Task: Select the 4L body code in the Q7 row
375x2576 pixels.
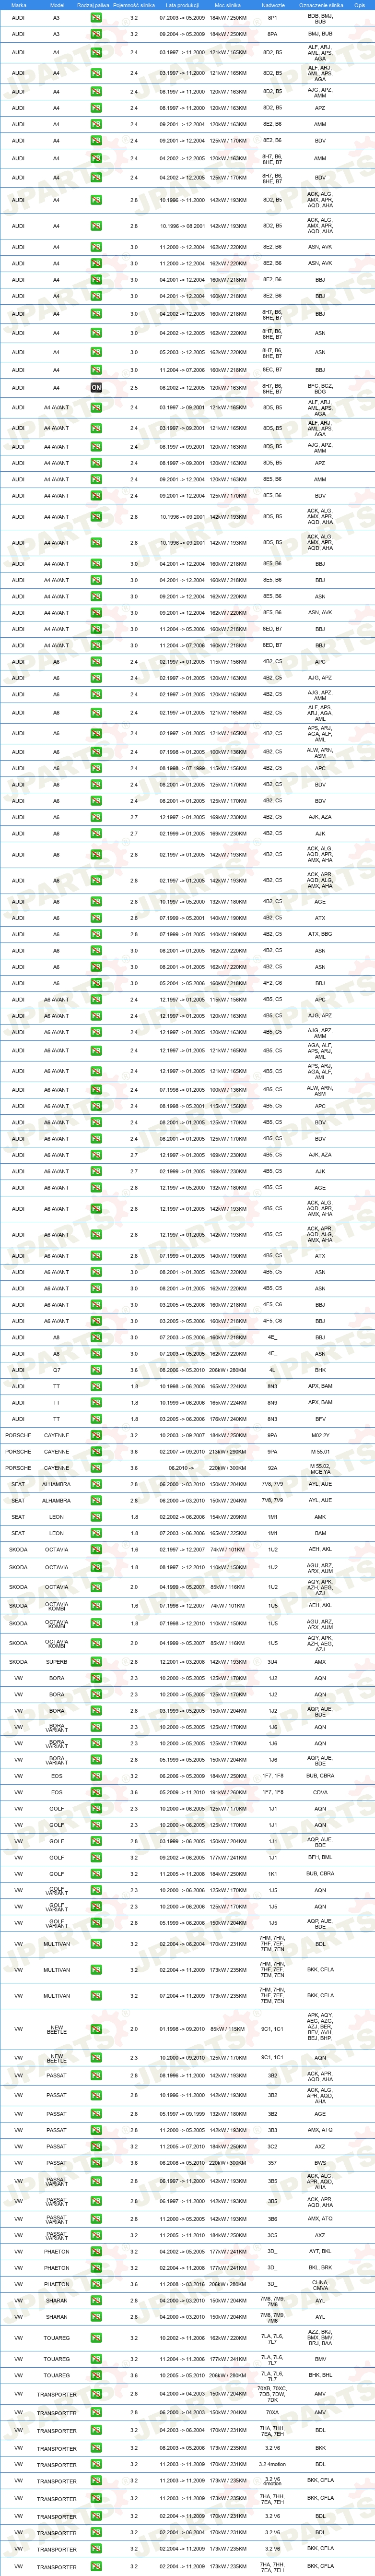Action: click(273, 1370)
